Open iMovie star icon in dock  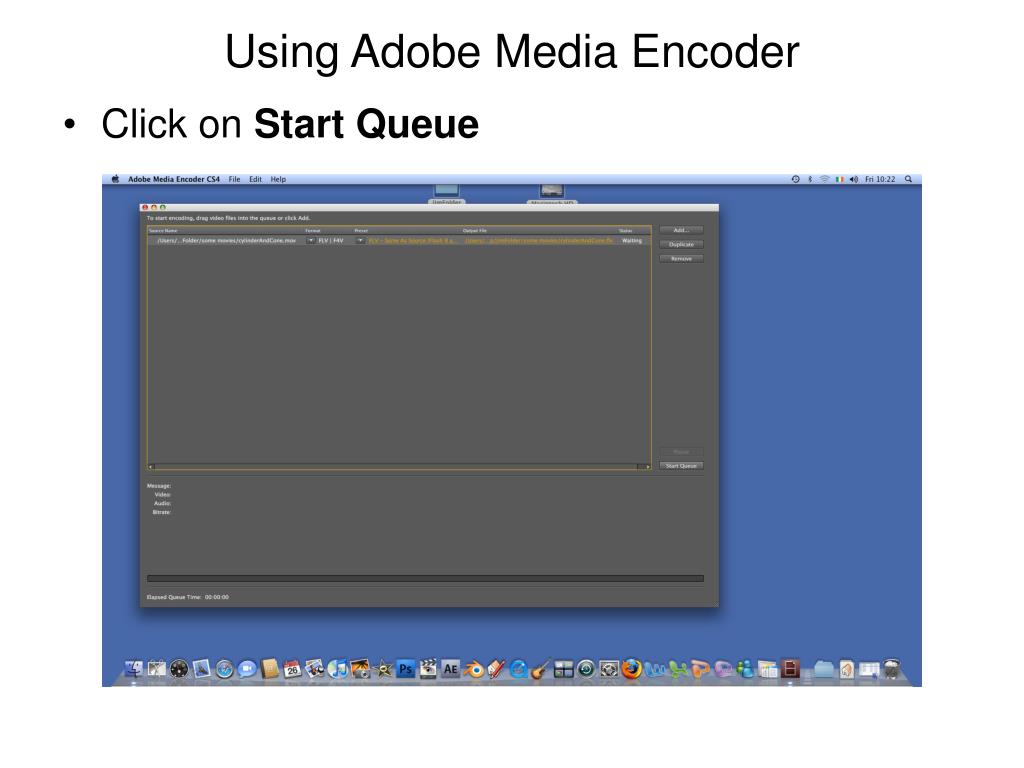click(x=383, y=669)
